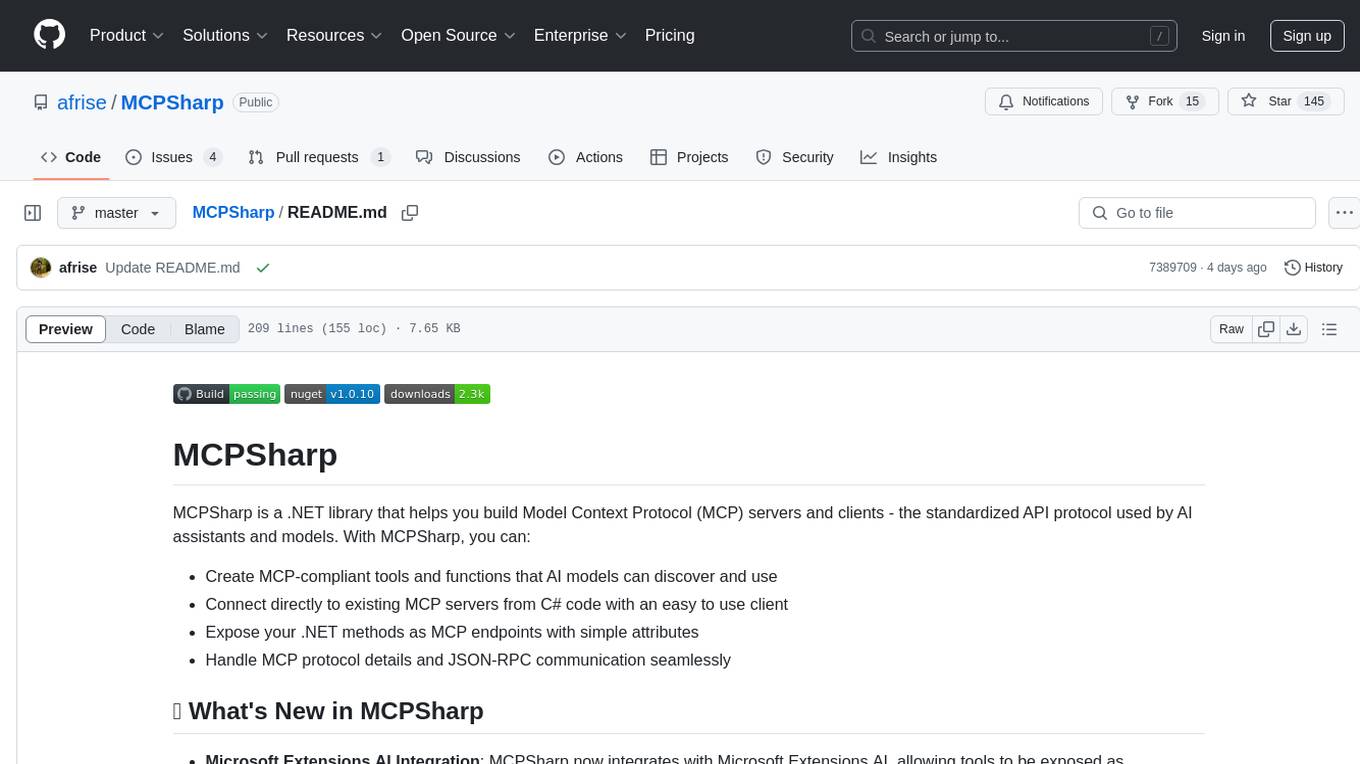Expand the Enterprise menu
This screenshot has width=1360, height=764.
(580, 35)
